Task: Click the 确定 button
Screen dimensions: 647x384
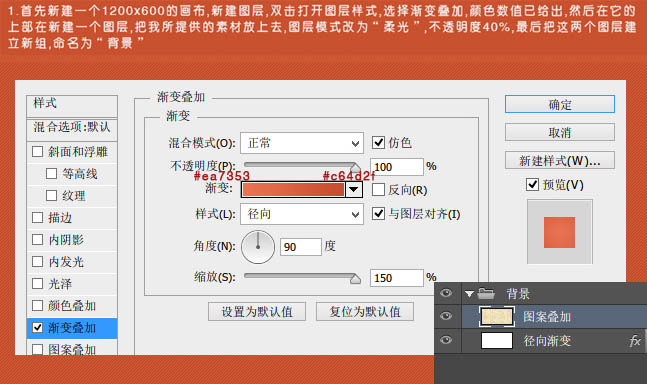Action: (x=560, y=104)
